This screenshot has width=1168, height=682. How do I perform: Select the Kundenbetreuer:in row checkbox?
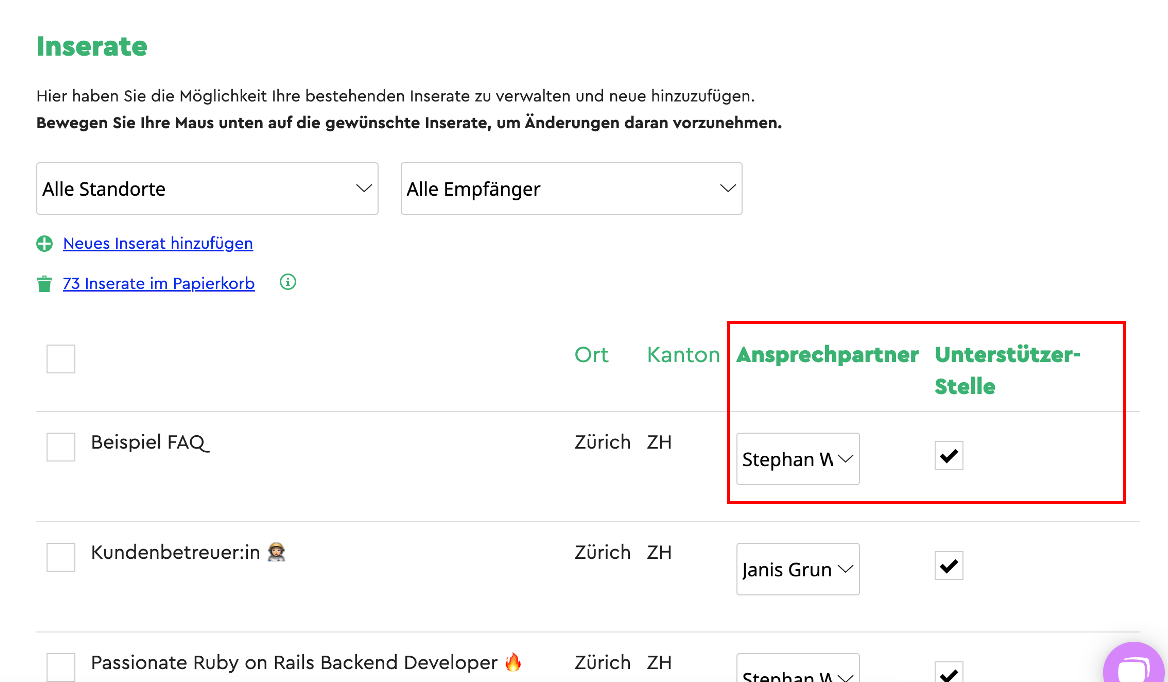click(60, 557)
